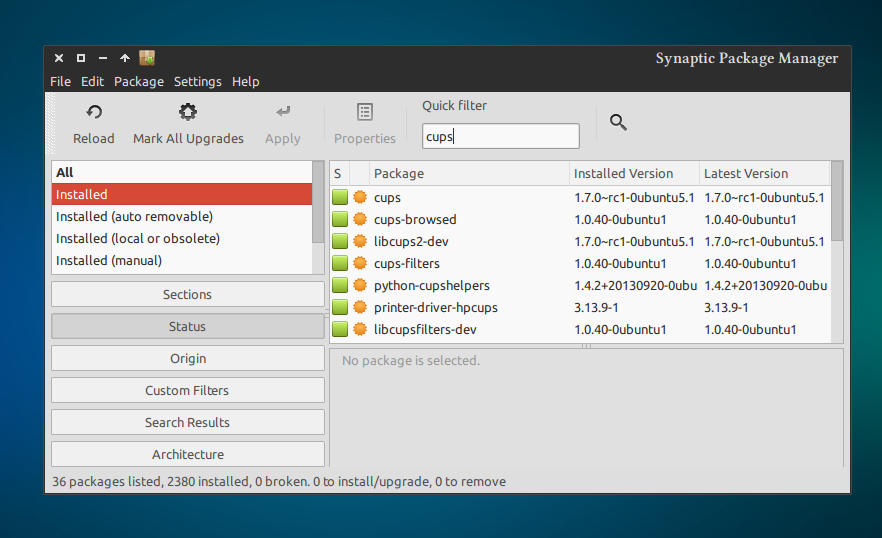Toggle the status box for printer-driver-hpcups
882x538 pixels.
pos(340,307)
